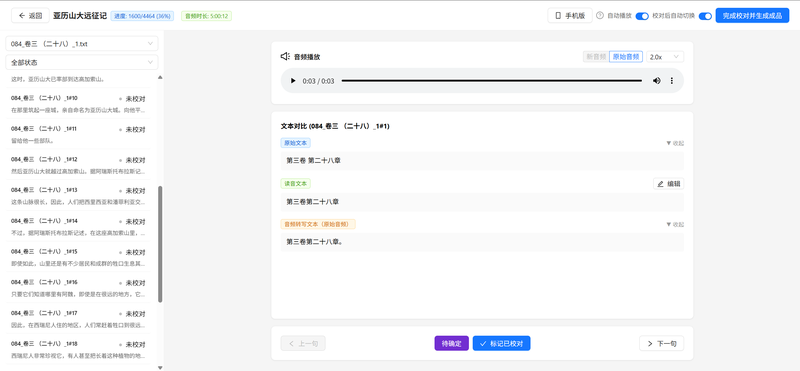
Task: Click the 音频时长 duration badge
Action: 207,16
